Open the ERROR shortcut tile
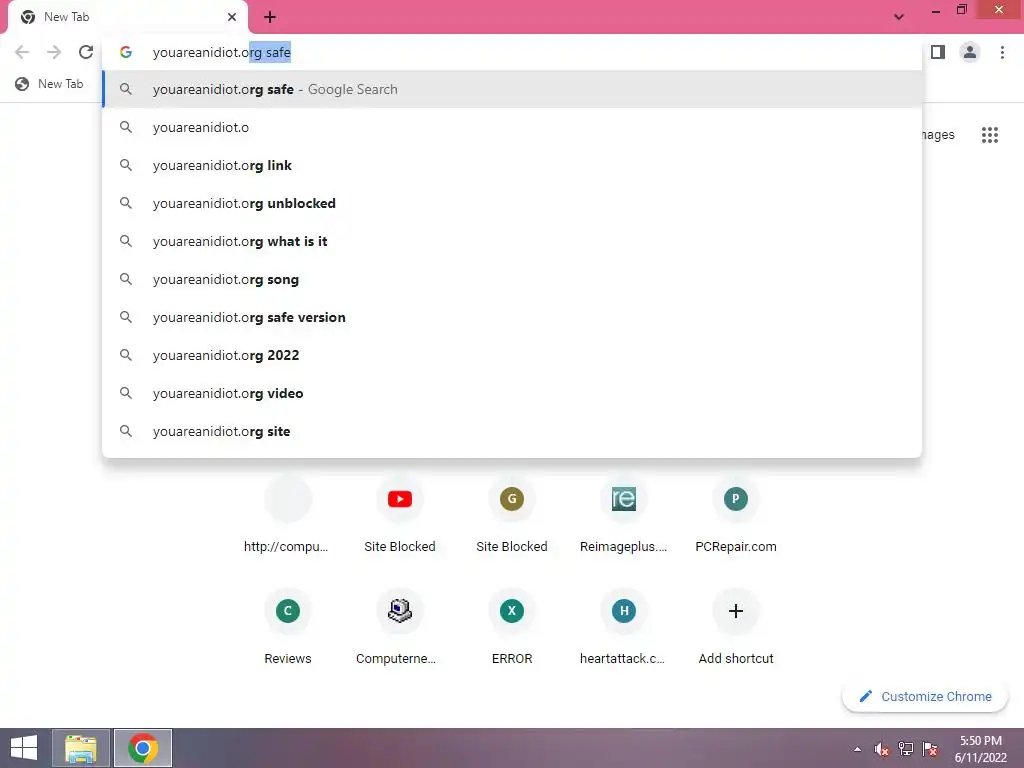Image resolution: width=1024 pixels, height=768 pixels. tap(512, 627)
